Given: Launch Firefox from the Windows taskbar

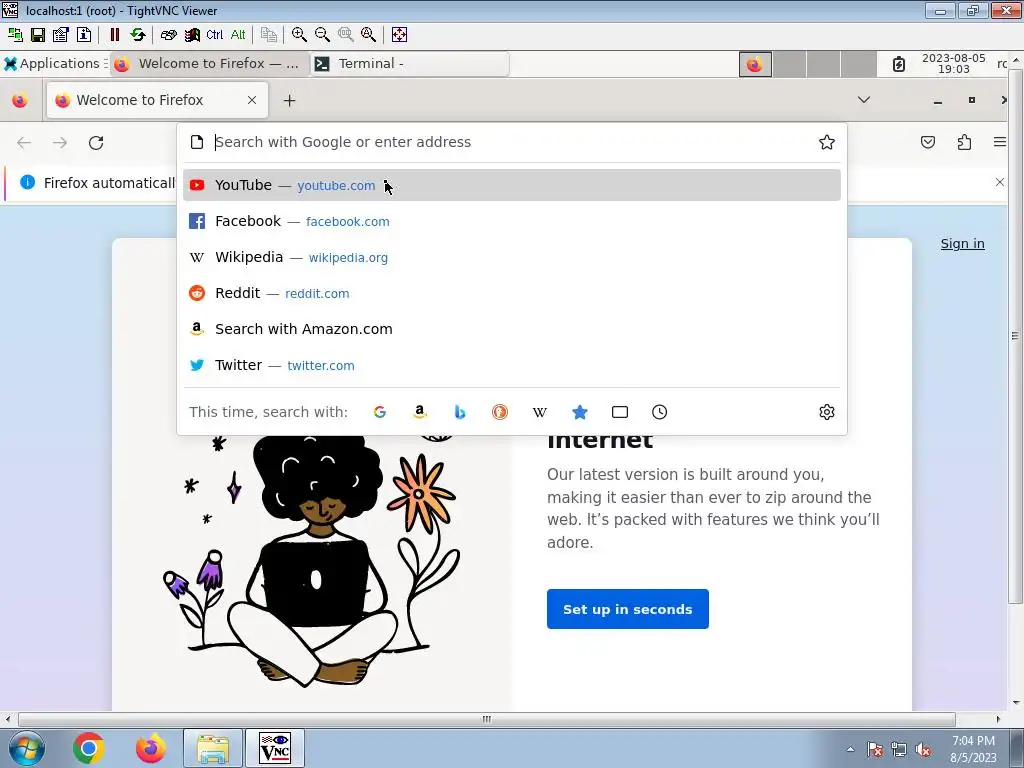Looking at the screenshot, I should click(151, 748).
